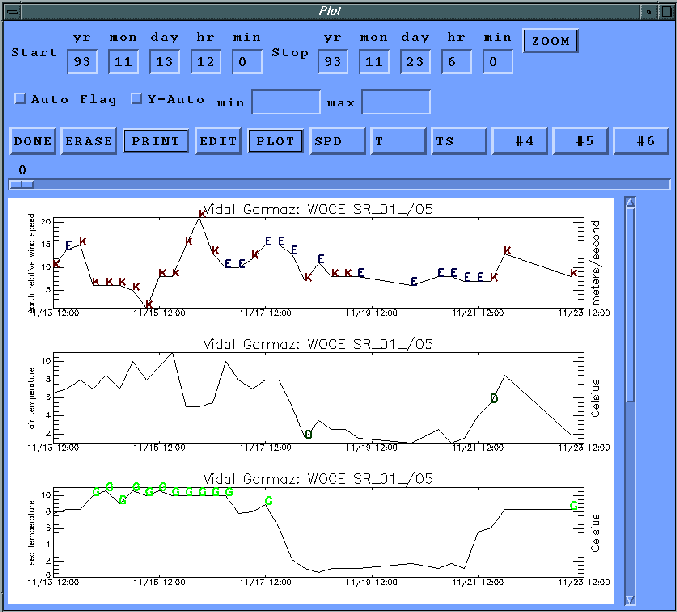677x612 pixels.
Task: Click the #4 plot slot button
Action: pyautogui.click(x=522, y=141)
